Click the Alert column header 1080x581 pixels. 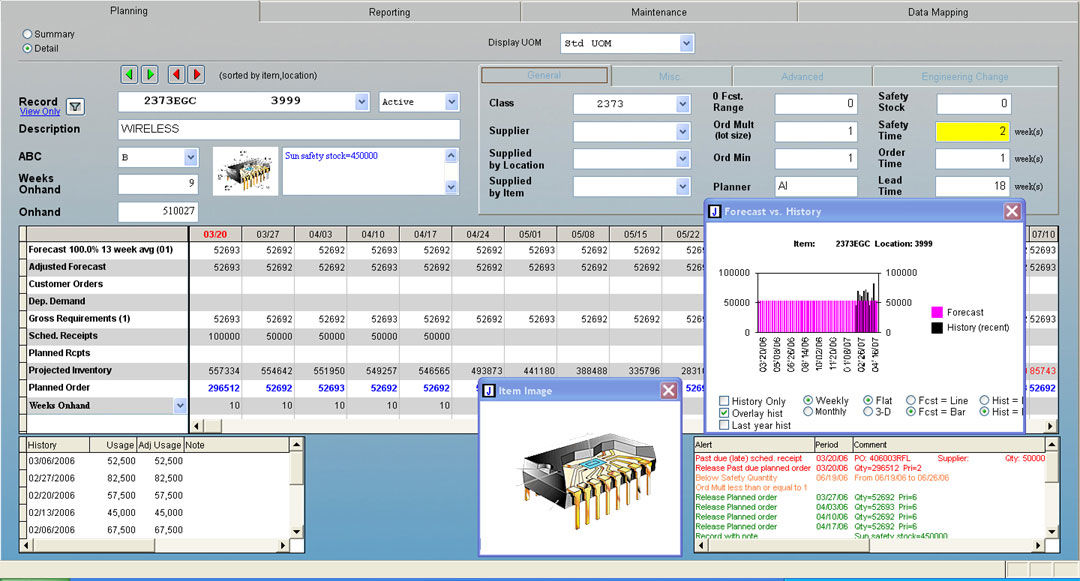click(754, 445)
